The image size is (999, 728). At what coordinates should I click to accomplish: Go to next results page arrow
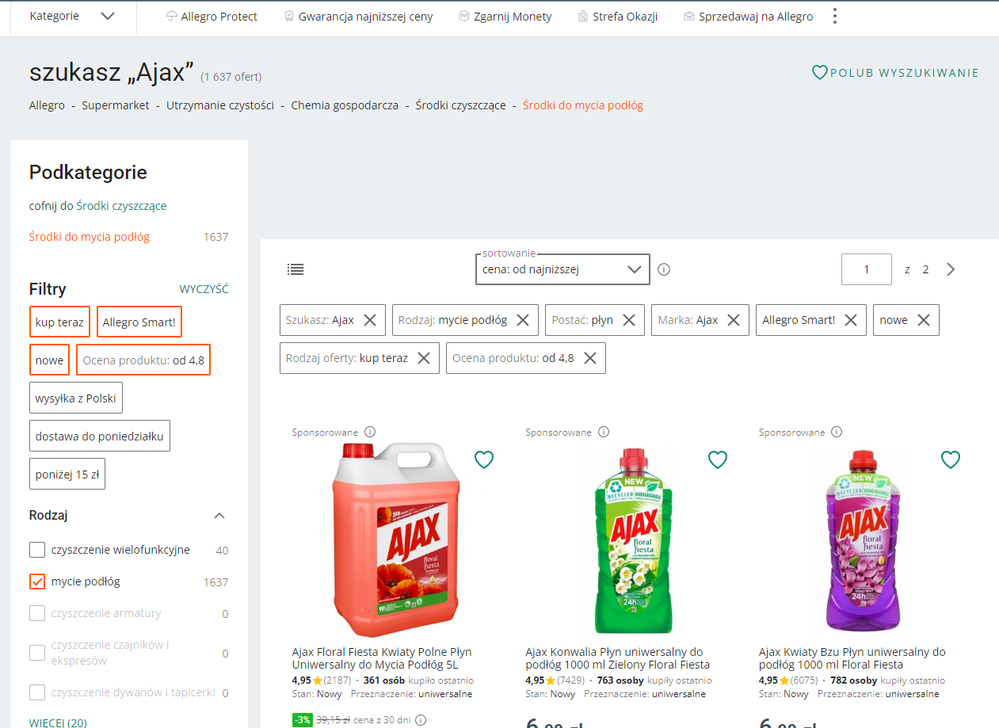(951, 269)
